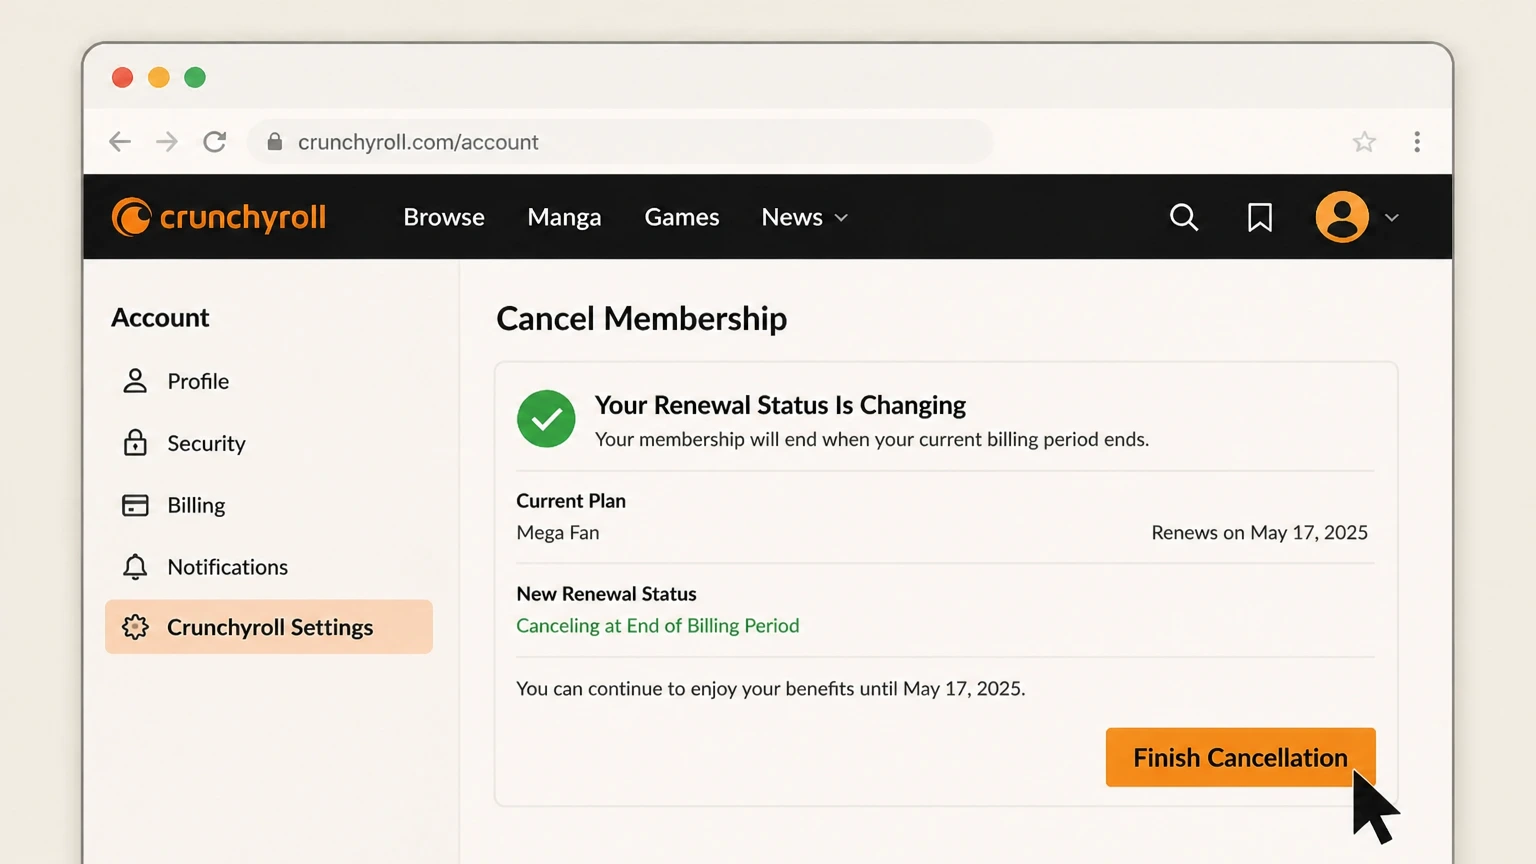Open watchlist bookmark icon in header

[x=1260, y=217]
